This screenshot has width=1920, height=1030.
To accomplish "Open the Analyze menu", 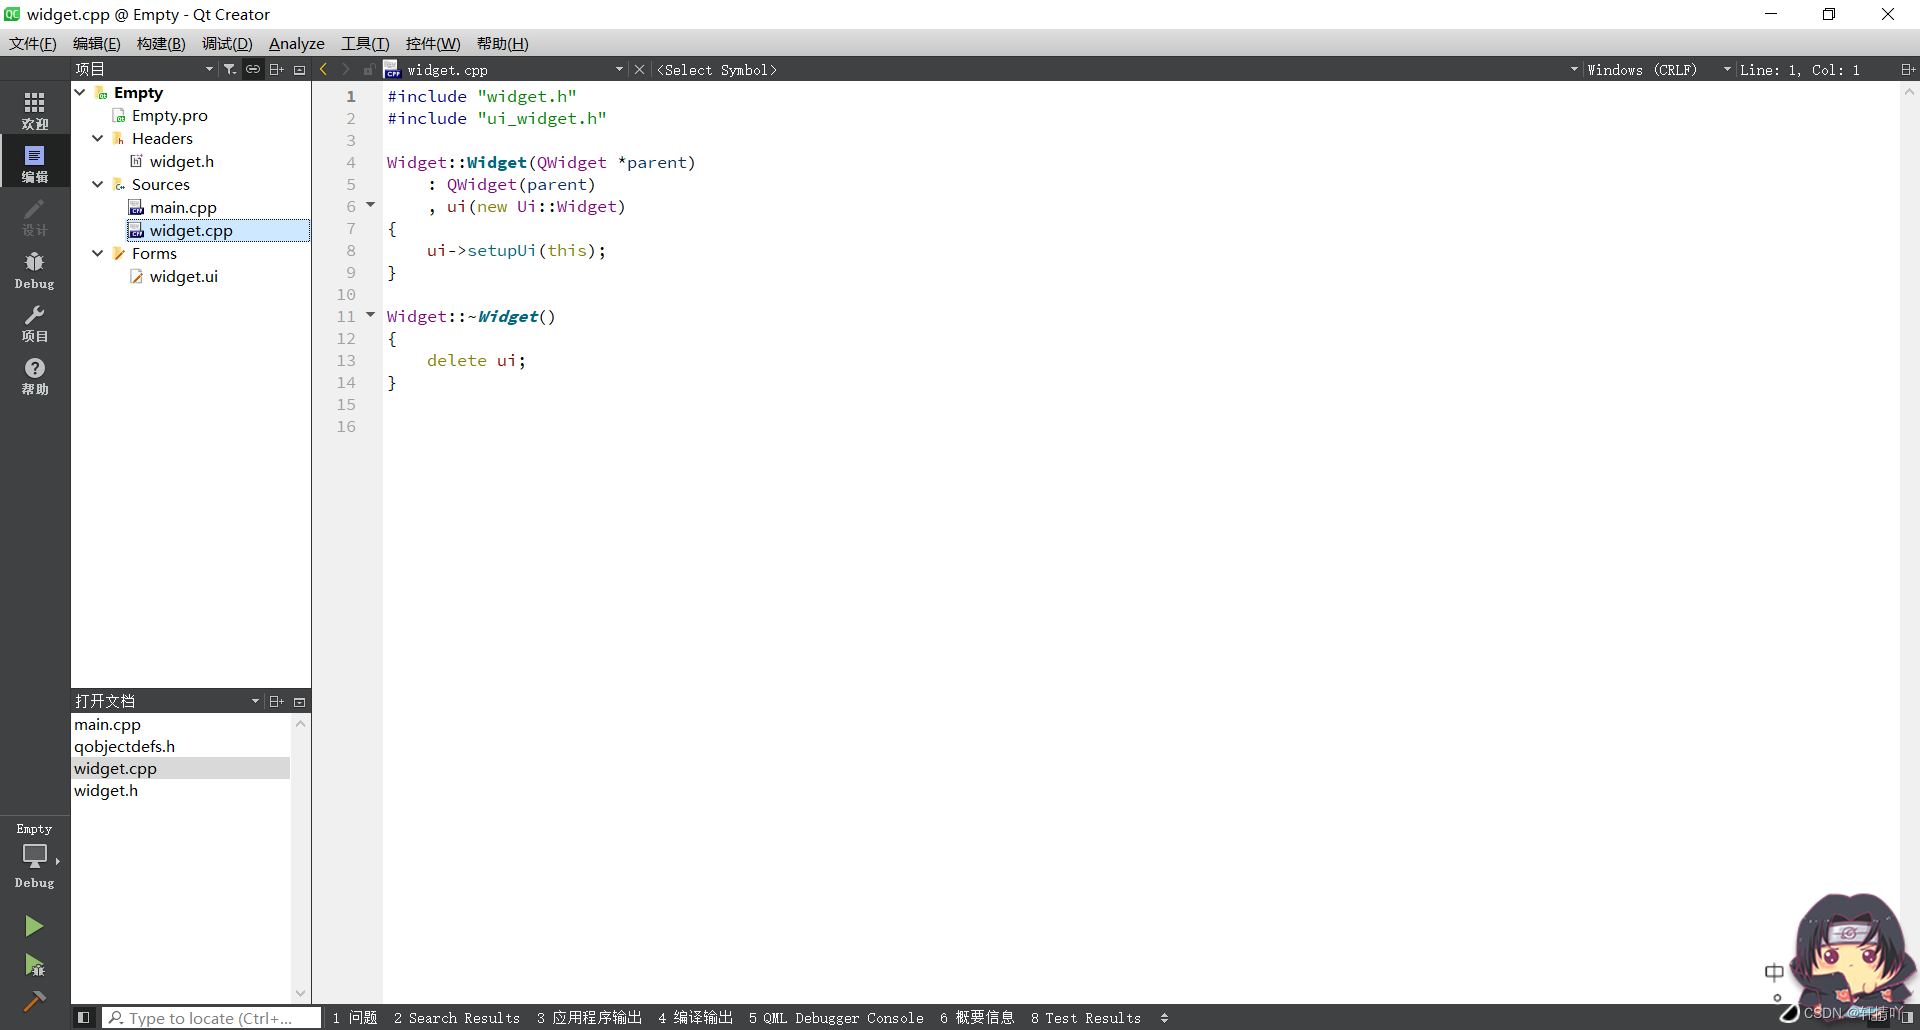I will click(x=297, y=43).
